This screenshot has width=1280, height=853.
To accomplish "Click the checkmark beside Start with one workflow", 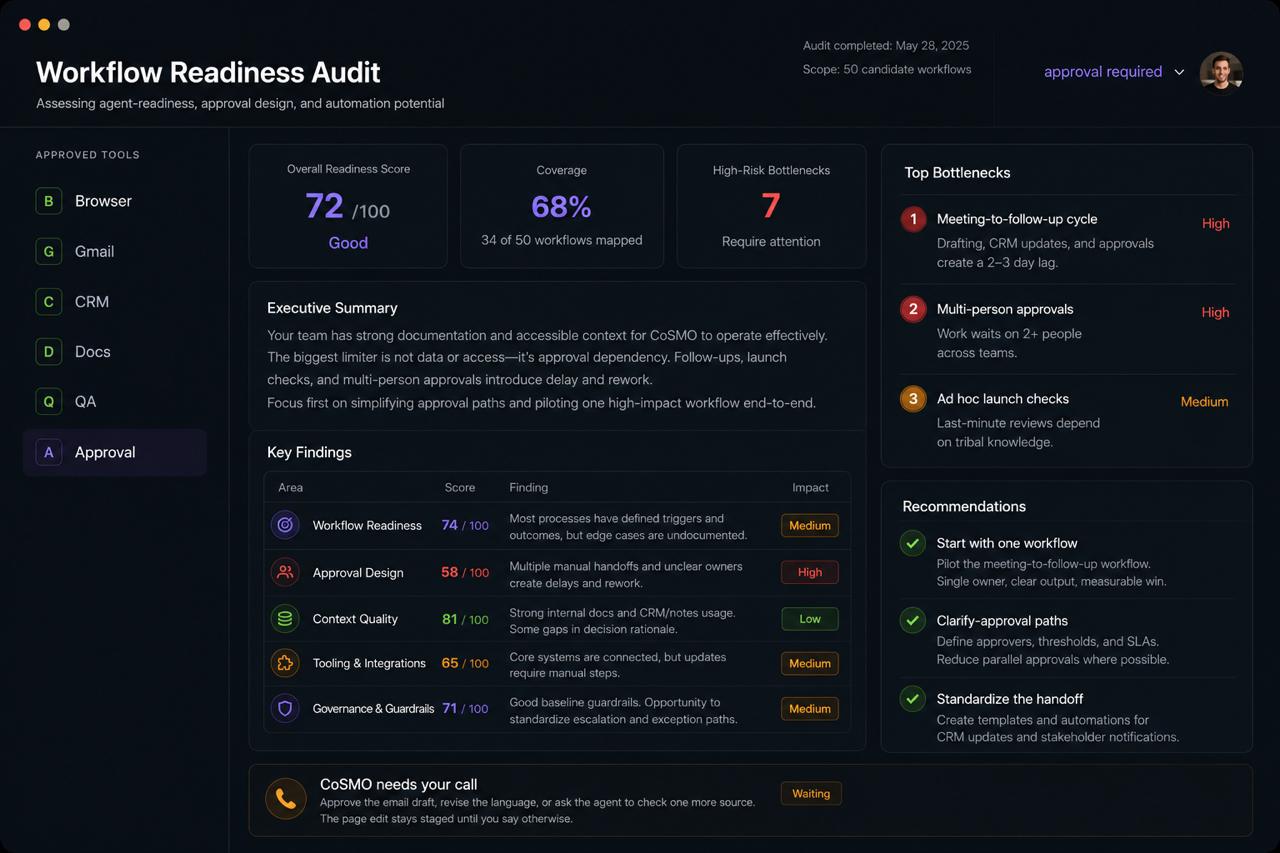I will 912,543.
